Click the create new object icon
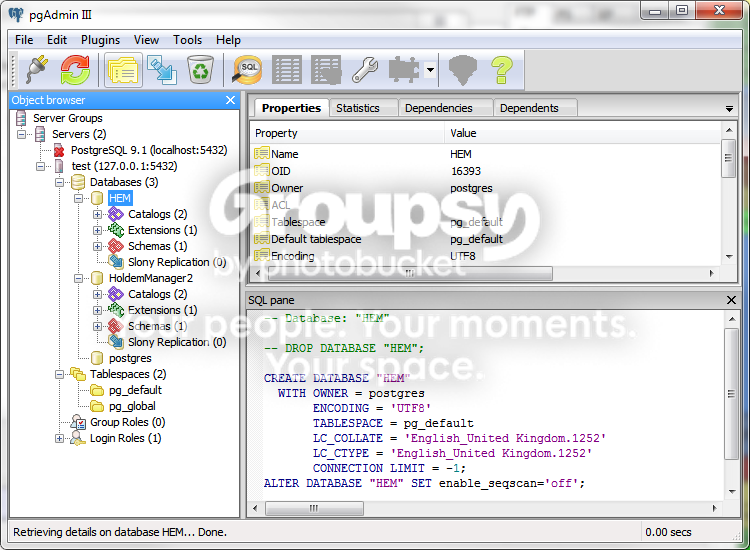 (x=162, y=70)
